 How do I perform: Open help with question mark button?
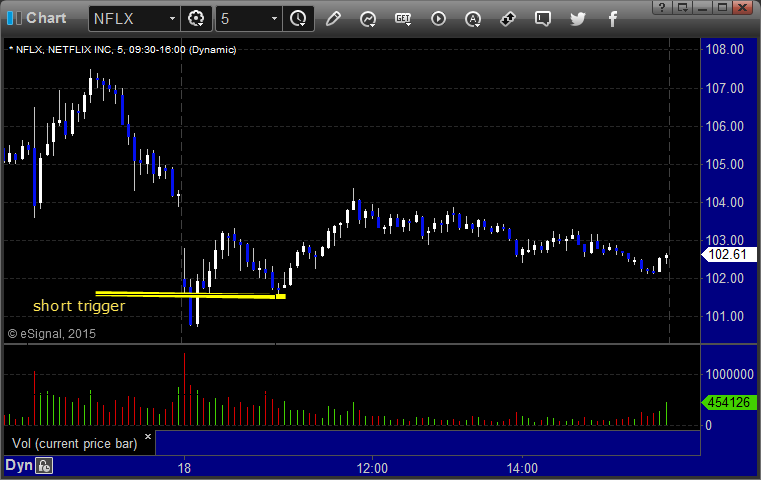tap(662, 7)
